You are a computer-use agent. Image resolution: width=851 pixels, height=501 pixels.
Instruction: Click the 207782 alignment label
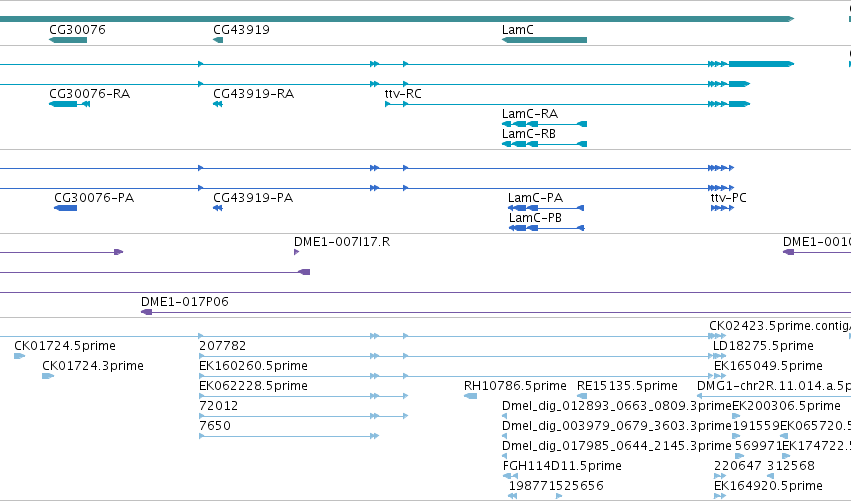click(x=223, y=346)
